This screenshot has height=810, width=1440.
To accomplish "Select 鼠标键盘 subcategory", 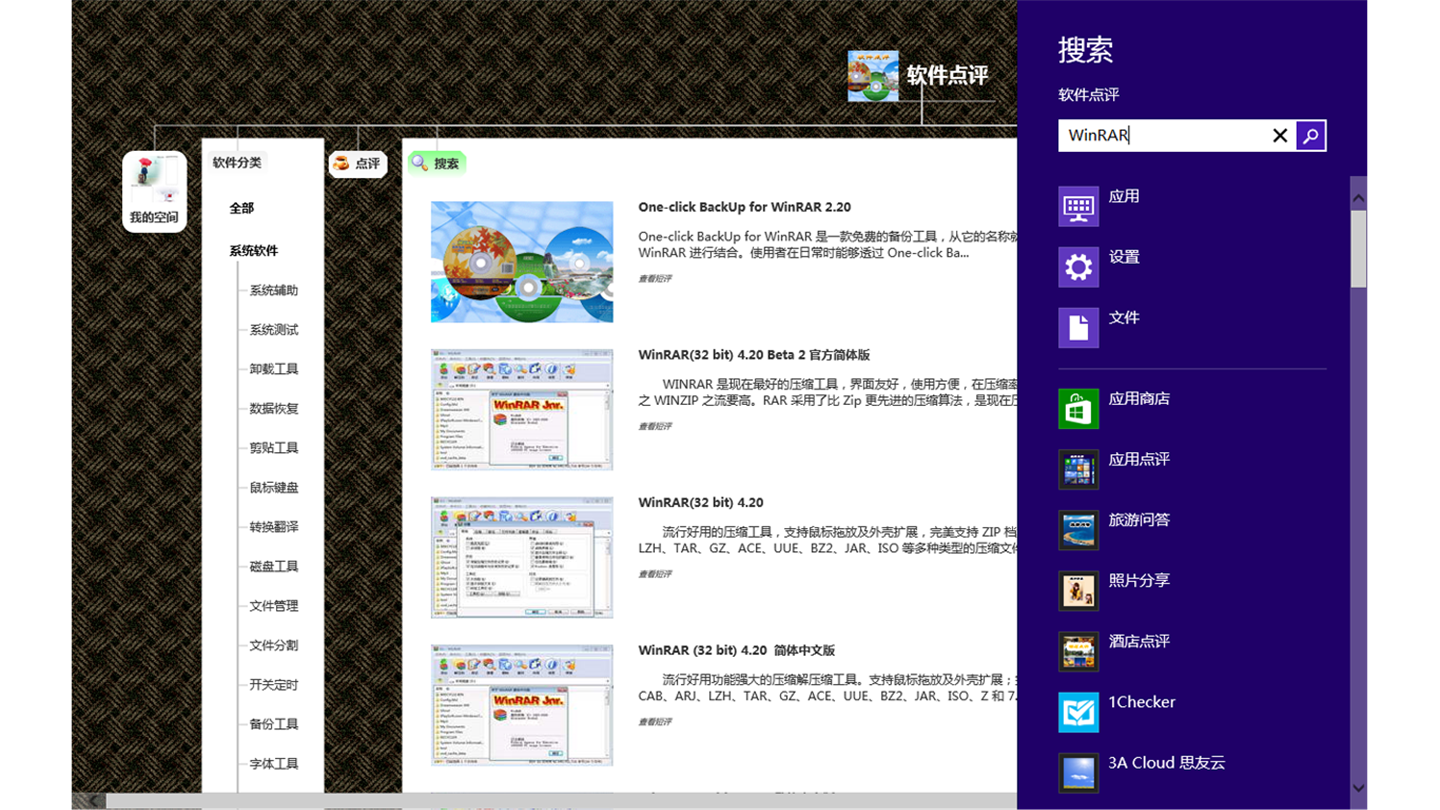I will pyautogui.click(x=274, y=488).
